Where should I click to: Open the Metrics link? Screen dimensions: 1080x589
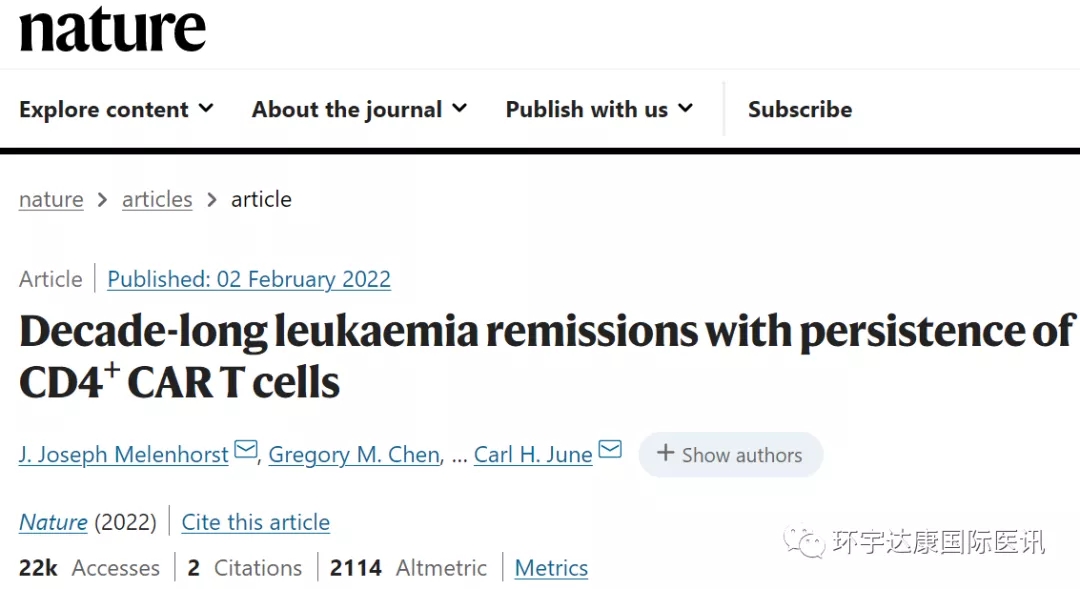coord(551,568)
